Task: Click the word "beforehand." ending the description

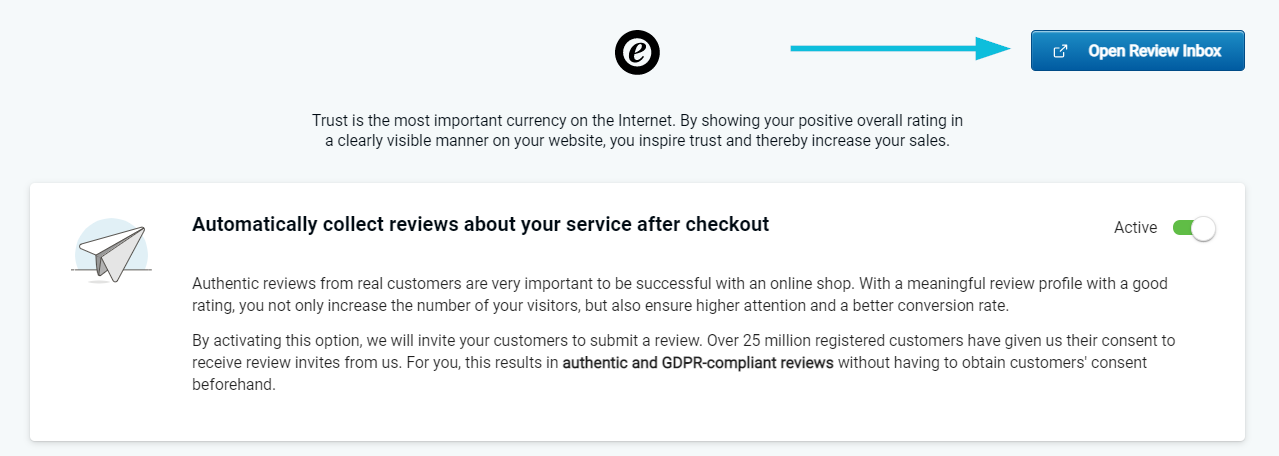Action: tap(233, 384)
